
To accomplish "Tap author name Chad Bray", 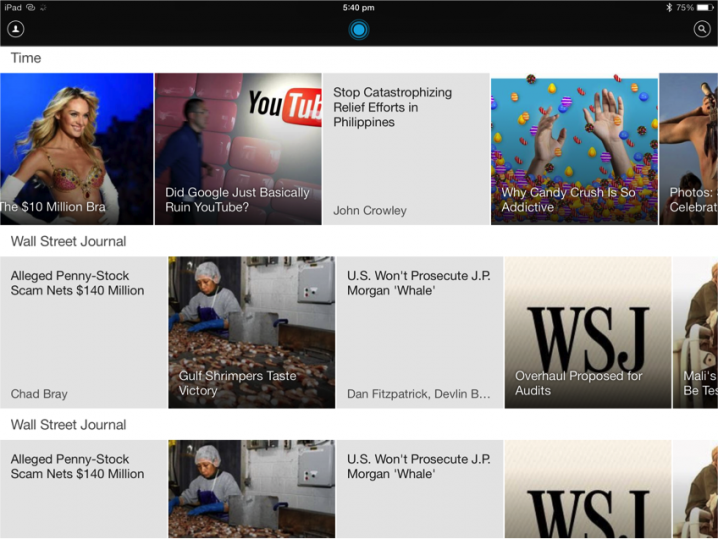I will pyautogui.click(x=39, y=394).
